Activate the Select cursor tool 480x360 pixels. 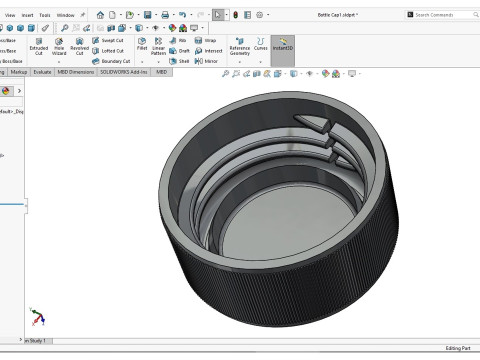[218, 15]
